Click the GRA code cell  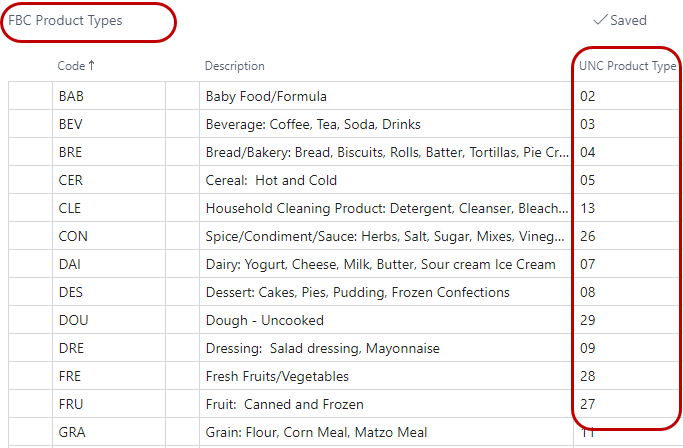click(73, 433)
